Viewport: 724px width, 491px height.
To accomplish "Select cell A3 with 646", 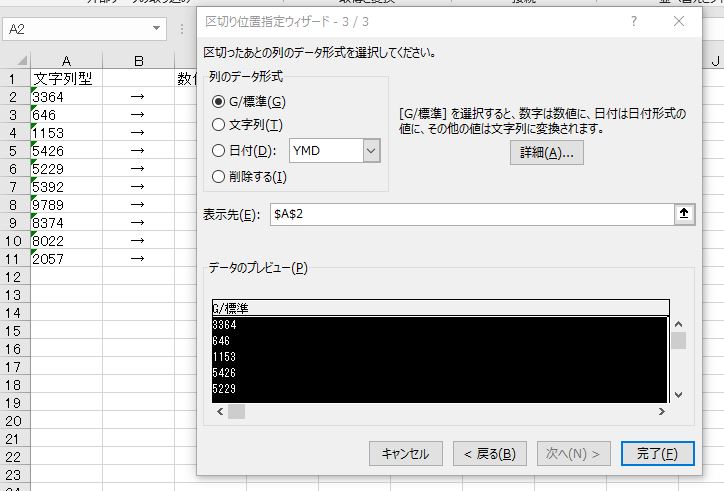I will point(66,115).
